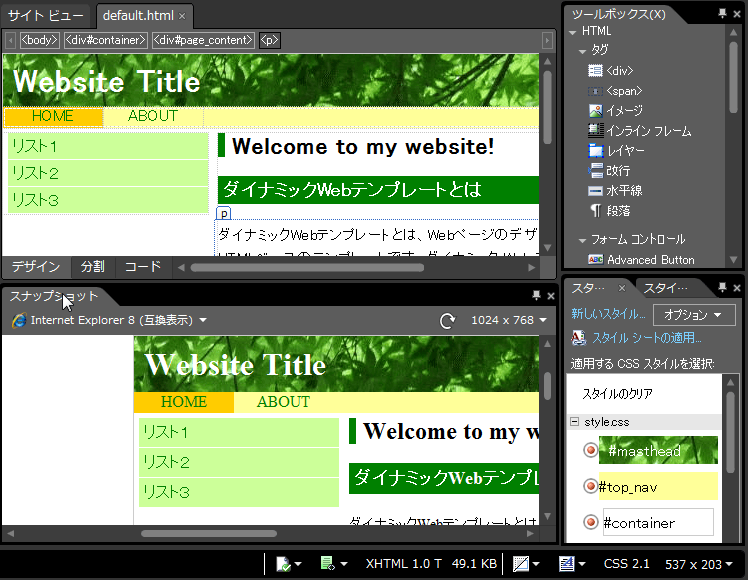Open compatibility icon dropdown arrow in status bar
The height and width of the screenshot is (580, 748).
[298, 564]
